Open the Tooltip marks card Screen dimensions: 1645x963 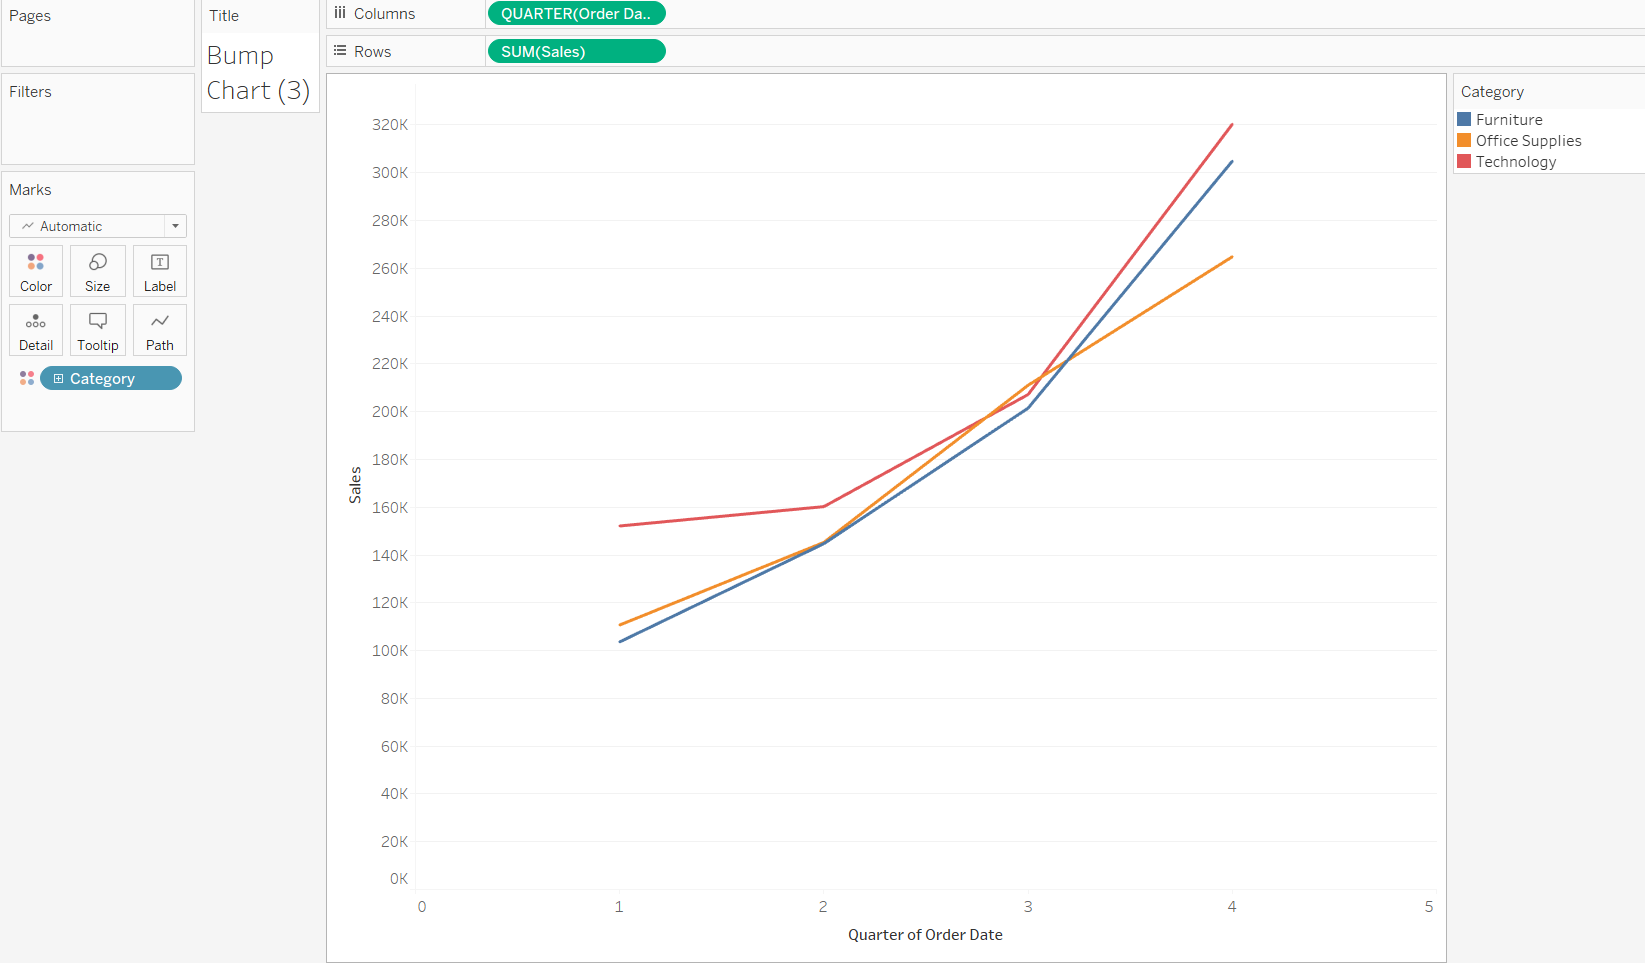pyautogui.click(x=98, y=330)
